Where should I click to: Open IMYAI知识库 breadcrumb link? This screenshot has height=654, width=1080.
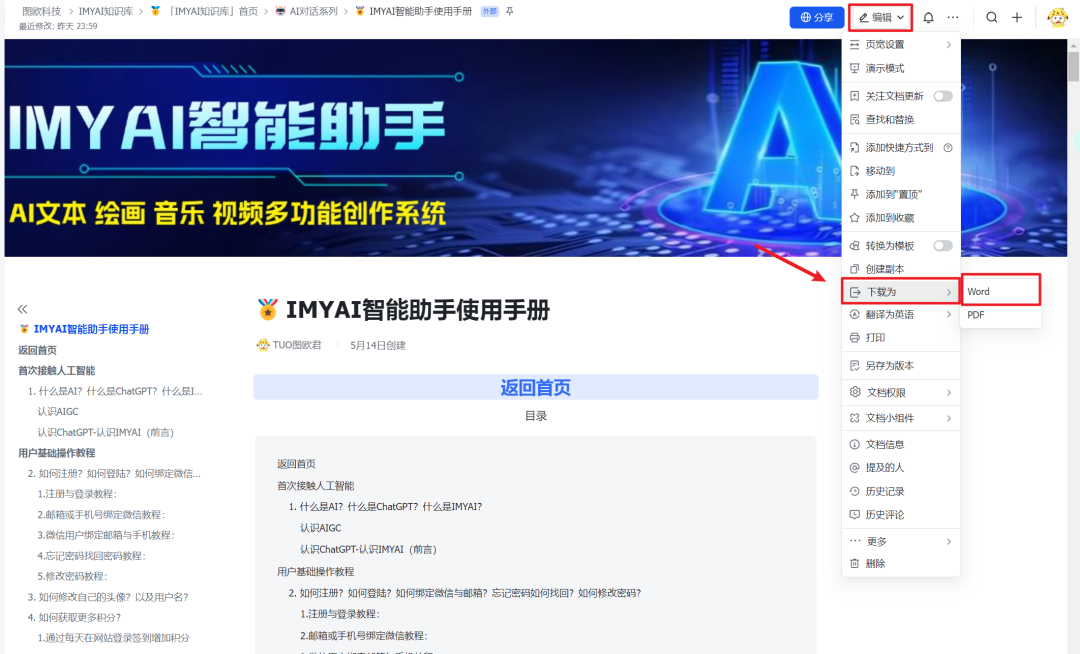tap(105, 12)
